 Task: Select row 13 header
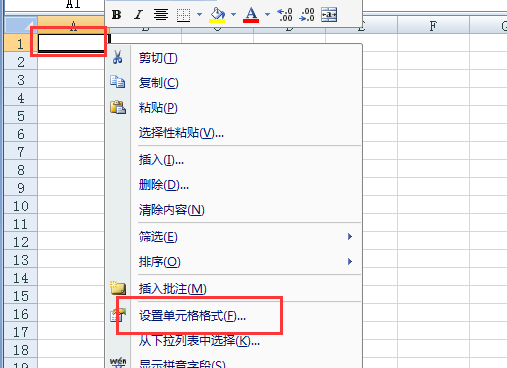21,260
